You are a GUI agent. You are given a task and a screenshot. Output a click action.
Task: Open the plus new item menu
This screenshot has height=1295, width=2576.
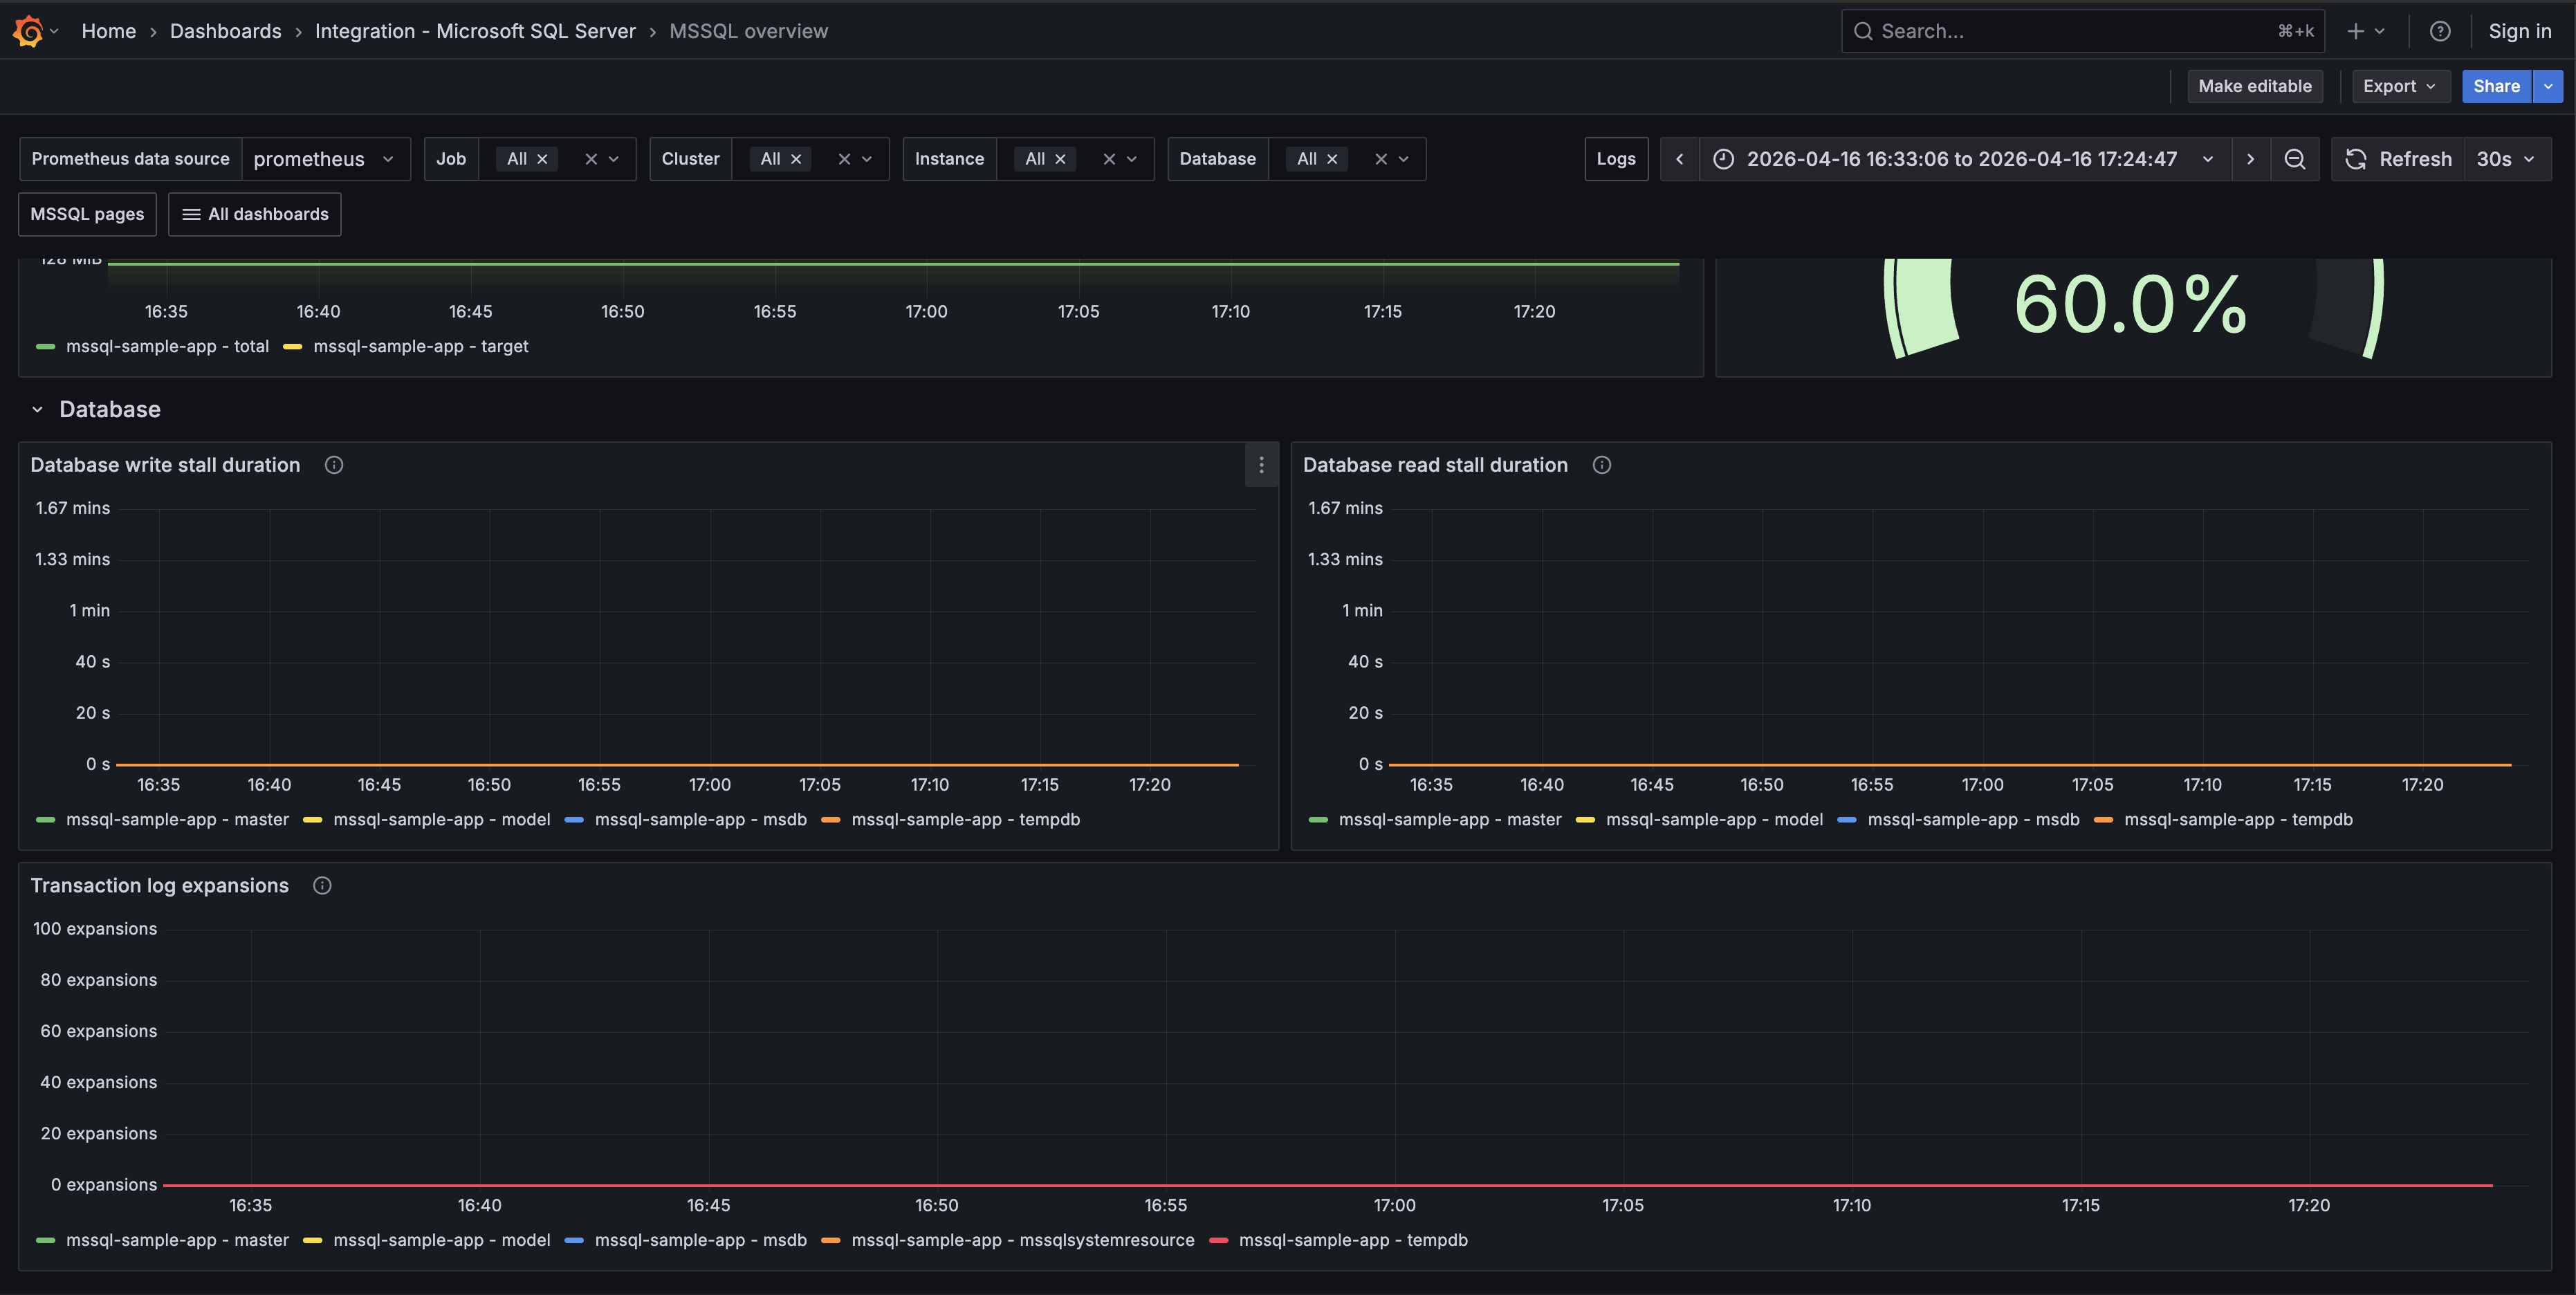(2365, 31)
